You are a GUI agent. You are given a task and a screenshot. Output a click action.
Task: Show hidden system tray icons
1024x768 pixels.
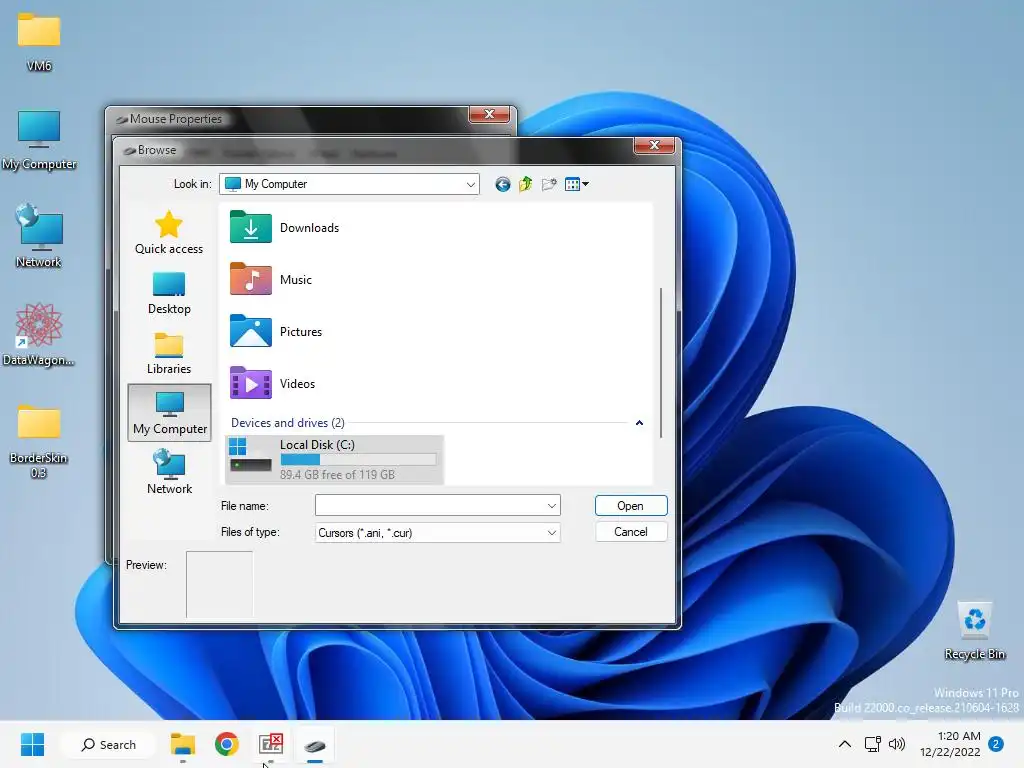[x=844, y=744]
